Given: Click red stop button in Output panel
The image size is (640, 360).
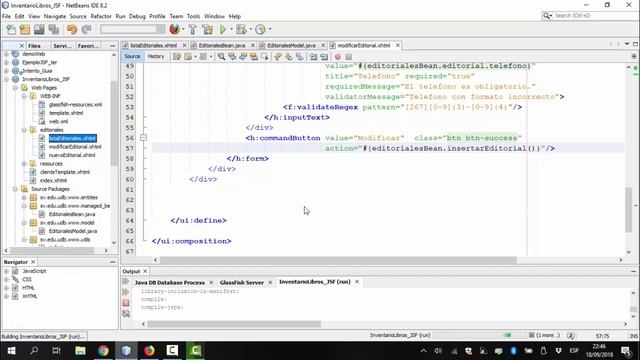Looking at the screenshot, I should tap(126, 303).
